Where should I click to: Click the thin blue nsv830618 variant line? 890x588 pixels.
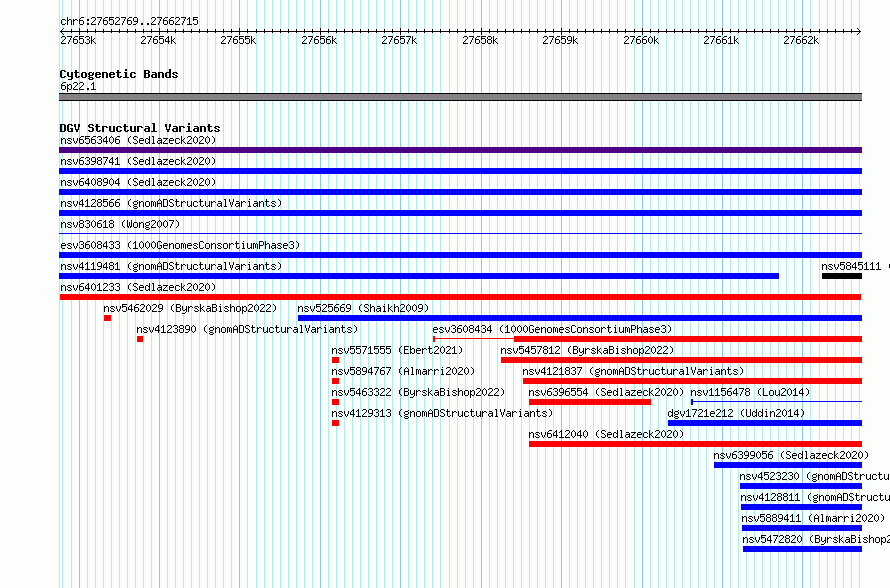click(x=460, y=233)
